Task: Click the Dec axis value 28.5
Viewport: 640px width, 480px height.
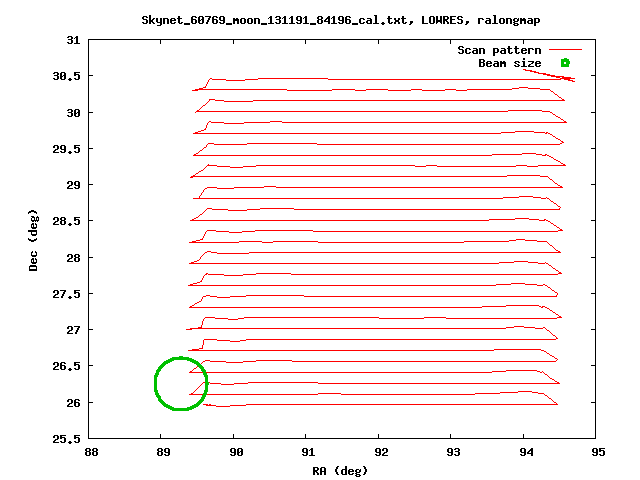Action: pyautogui.click(x=67, y=221)
